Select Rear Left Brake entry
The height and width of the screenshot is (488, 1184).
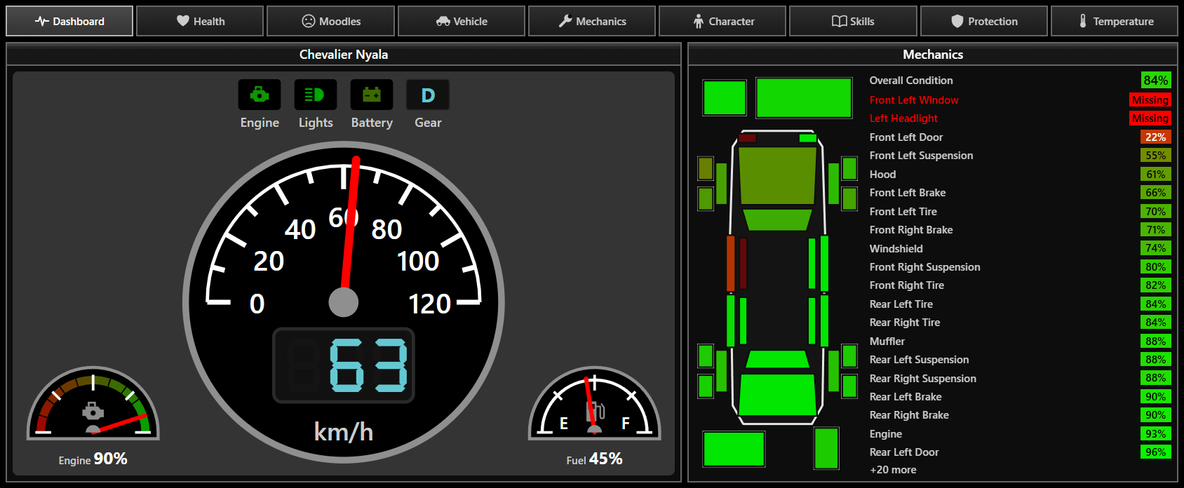click(1019, 397)
